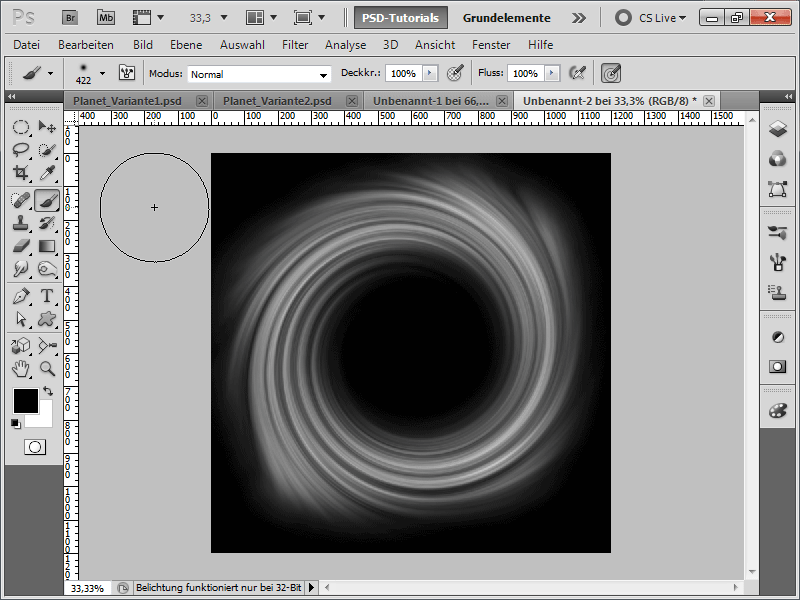Open the Paths panel icon

pos(778,189)
